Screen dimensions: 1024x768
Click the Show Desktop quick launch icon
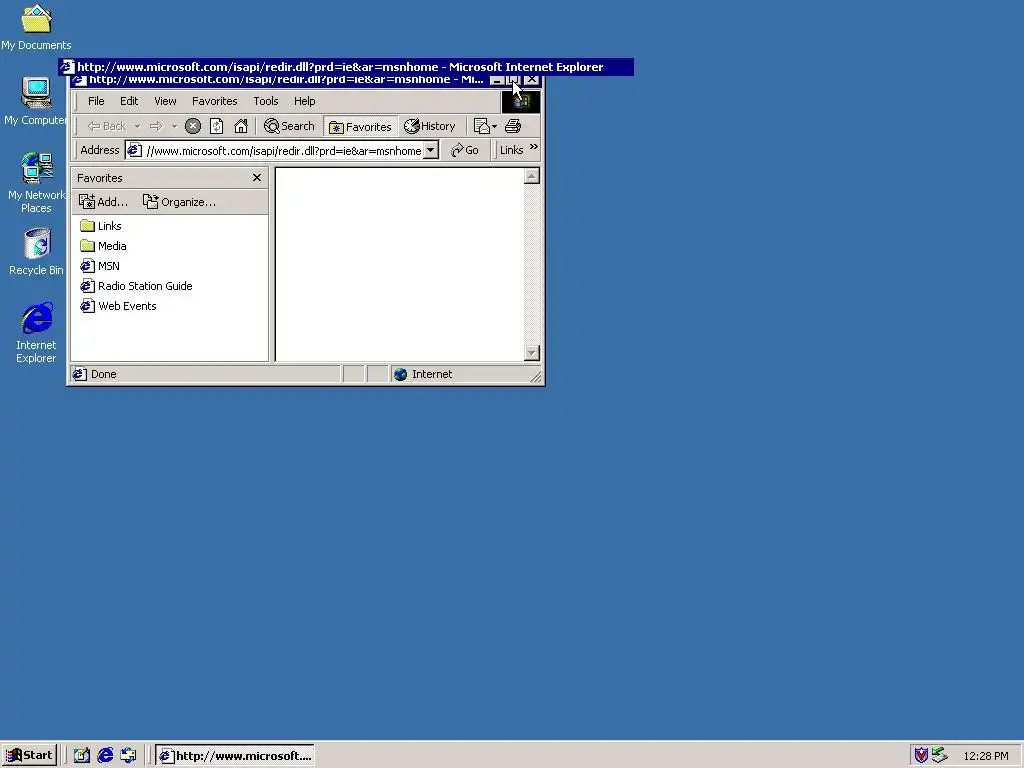click(81, 756)
